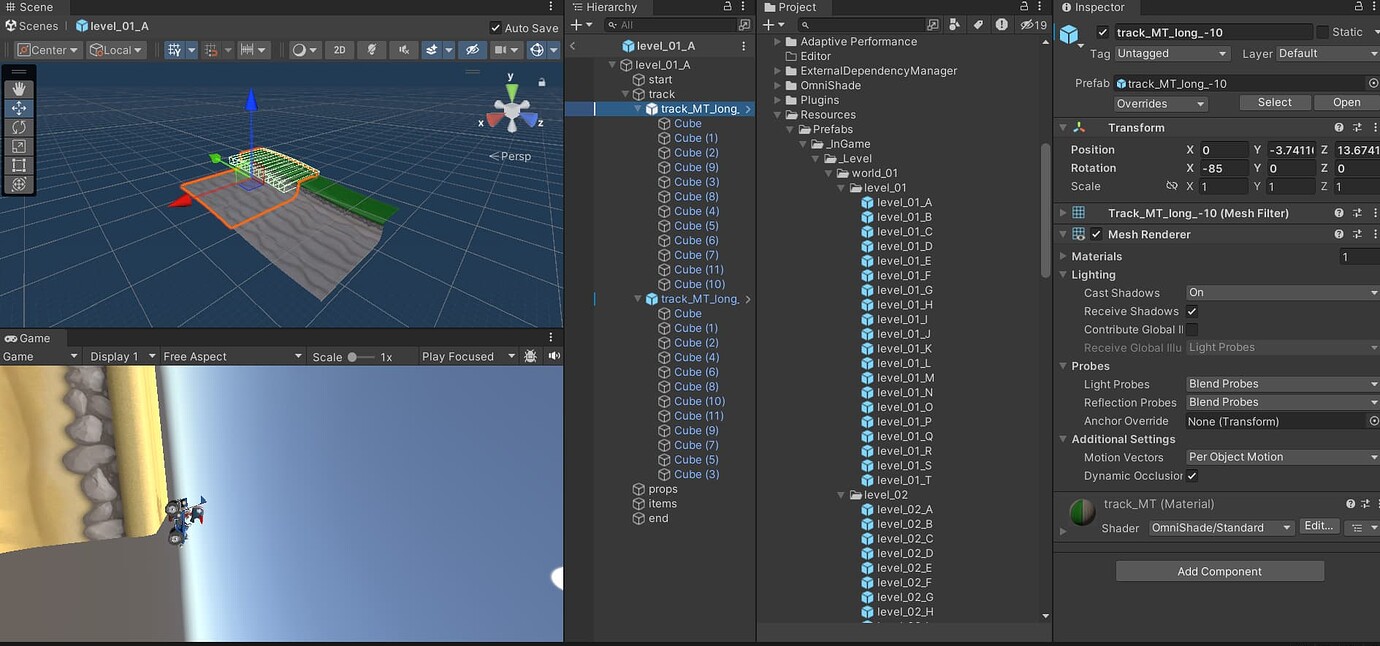Click the prefab Select button

(1275, 101)
